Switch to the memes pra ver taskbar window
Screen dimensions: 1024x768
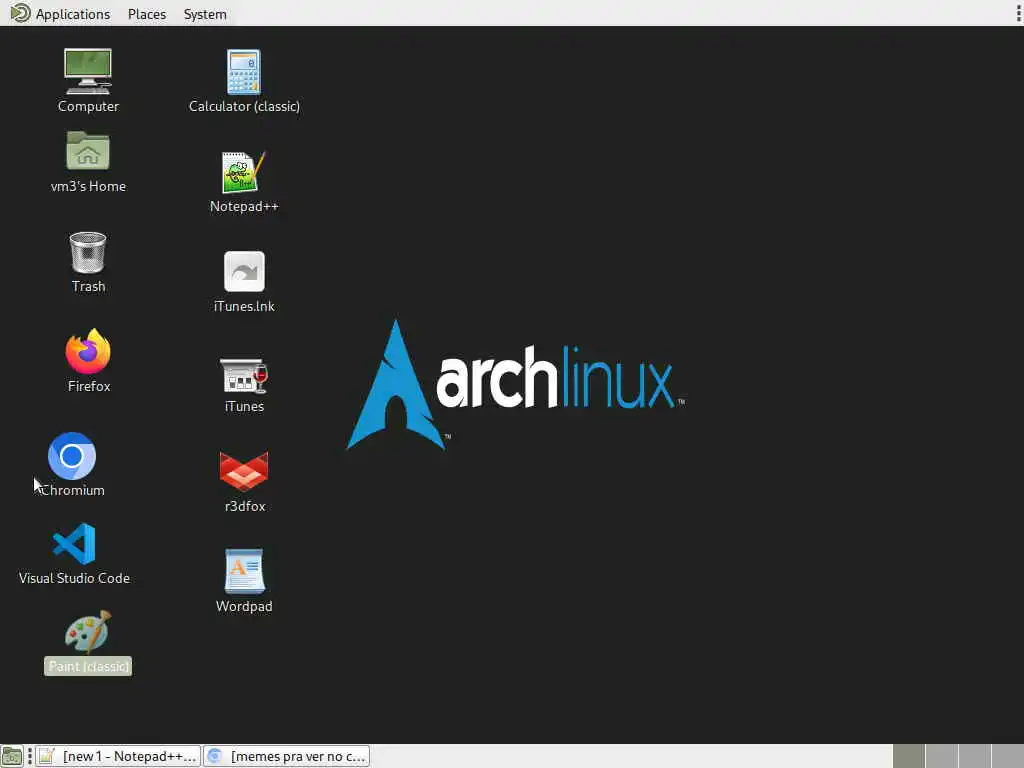pos(287,756)
